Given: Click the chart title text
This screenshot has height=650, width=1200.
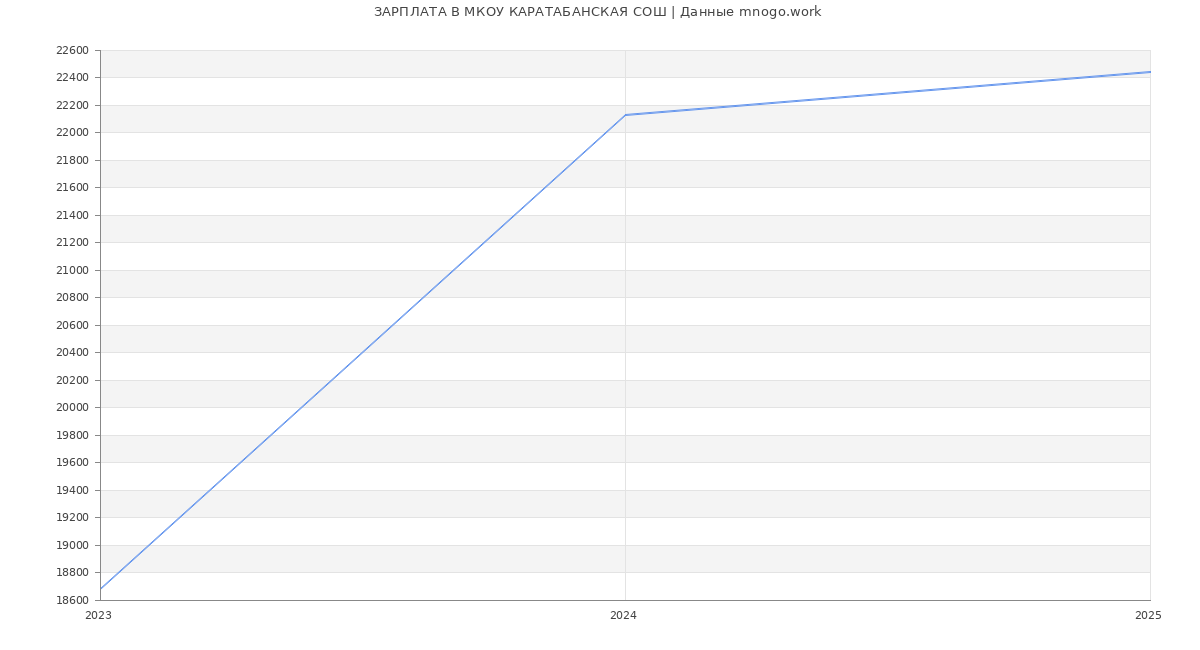Looking at the screenshot, I should tap(597, 12).
